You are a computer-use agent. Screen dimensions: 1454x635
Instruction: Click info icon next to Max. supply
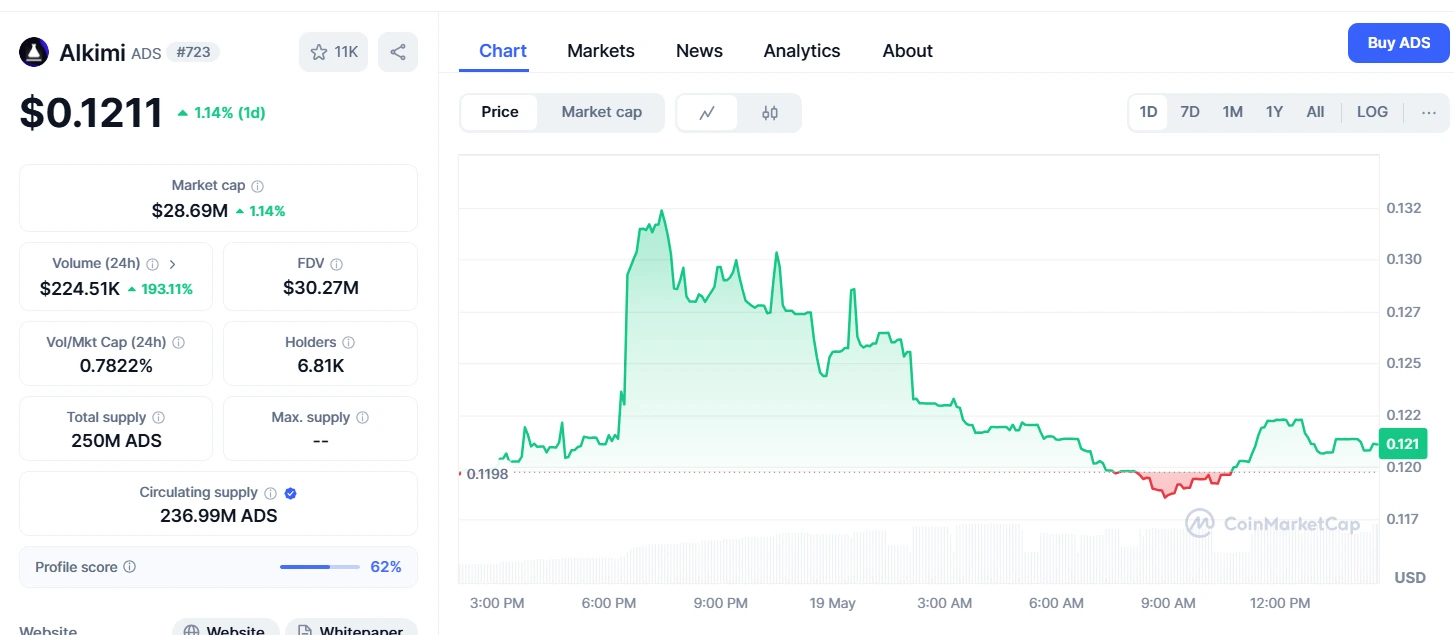click(x=362, y=417)
